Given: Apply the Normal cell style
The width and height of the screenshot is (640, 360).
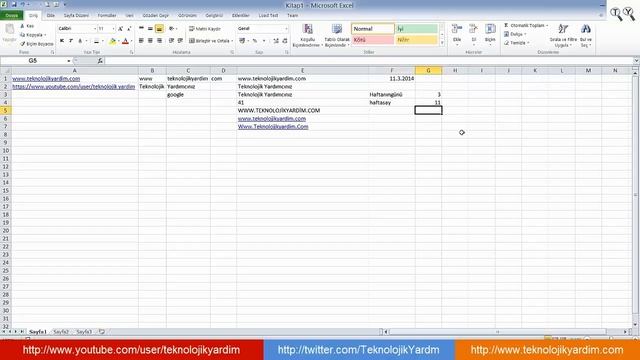Looking at the screenshot, I should click(x=373, y=29).
